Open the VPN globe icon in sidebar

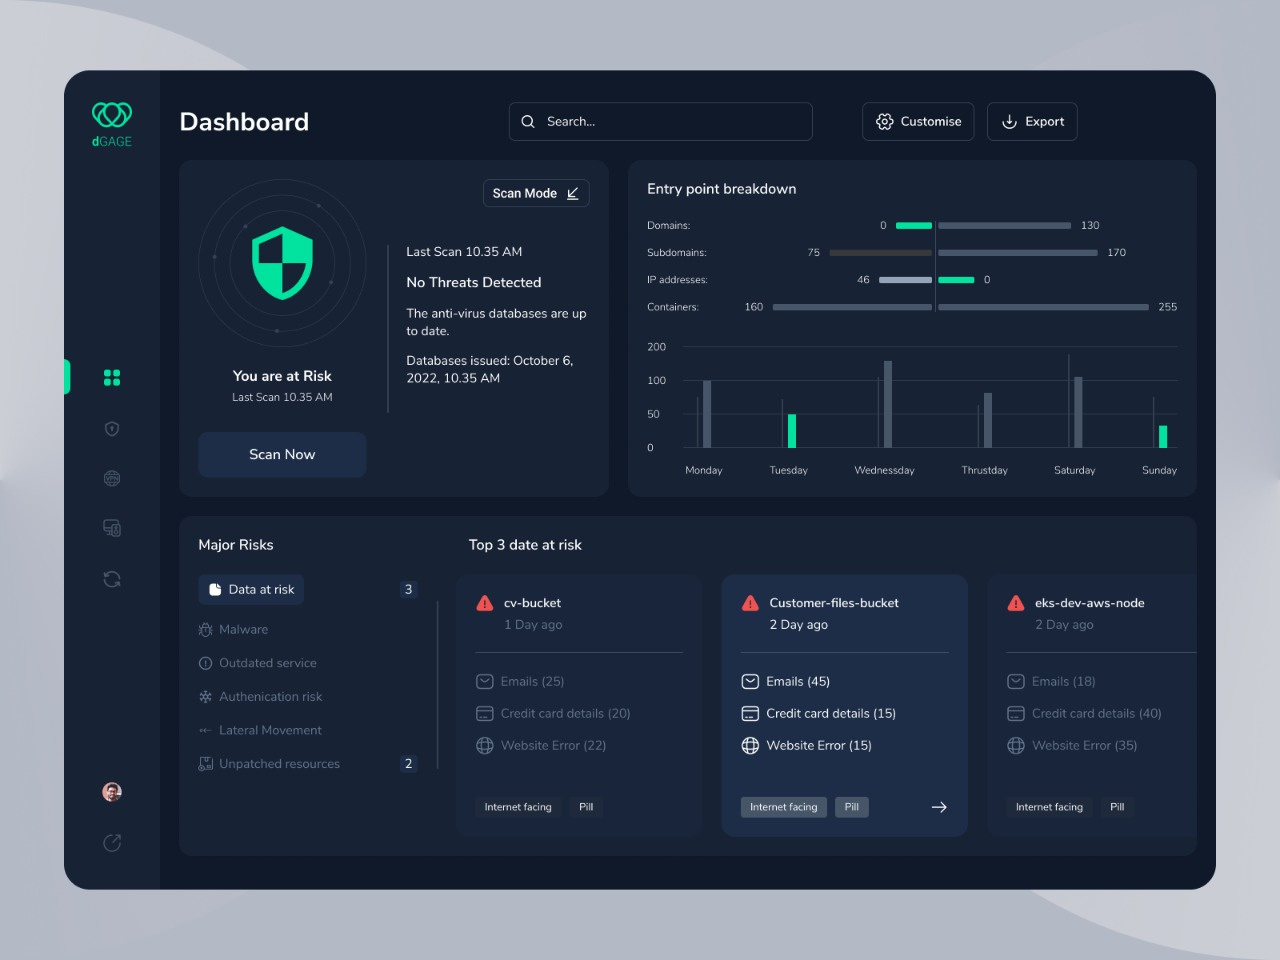(111, 478)
